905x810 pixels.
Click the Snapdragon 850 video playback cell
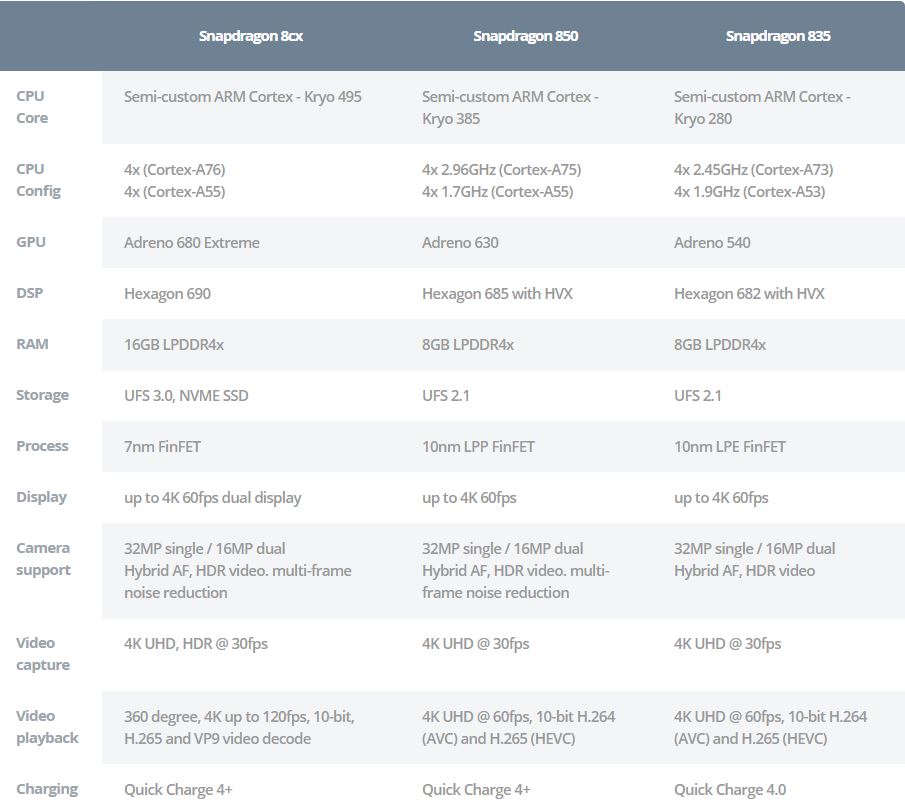pos(518,727)
